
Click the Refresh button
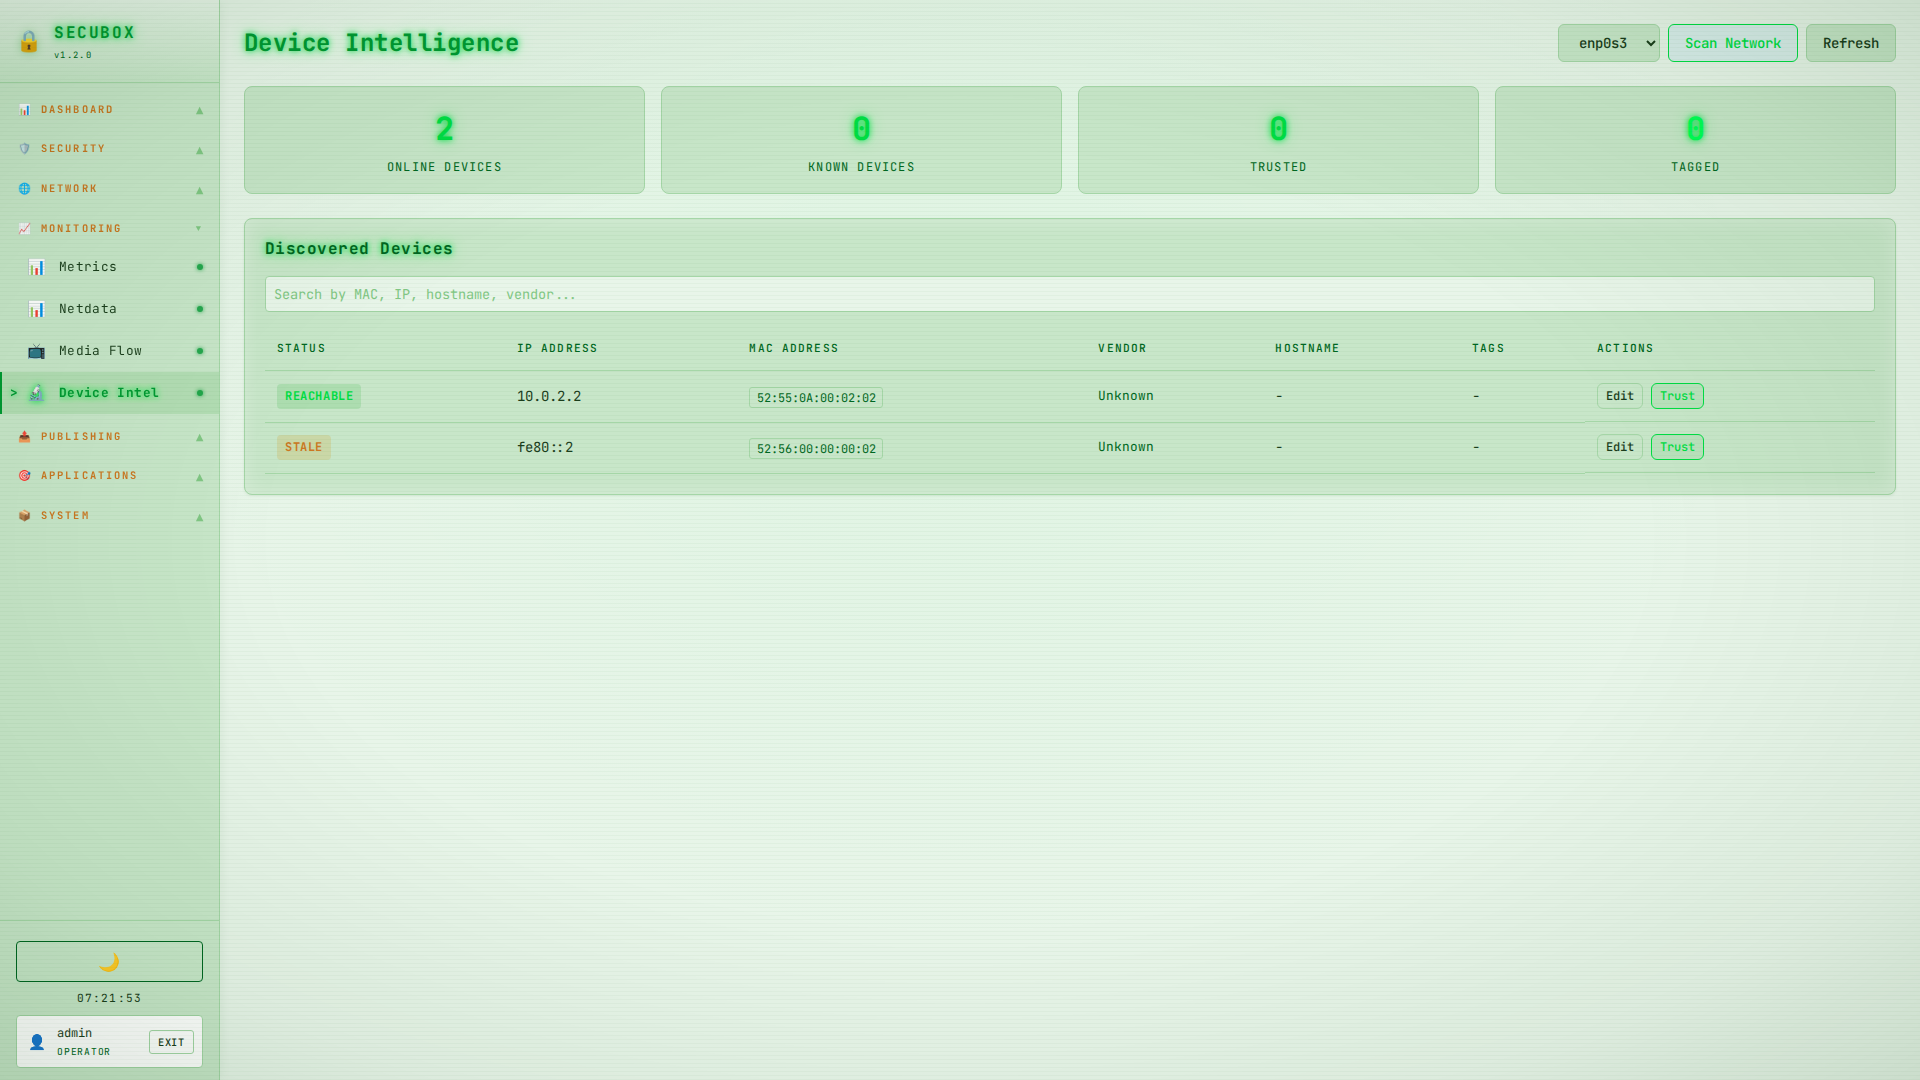point(1850,43)
